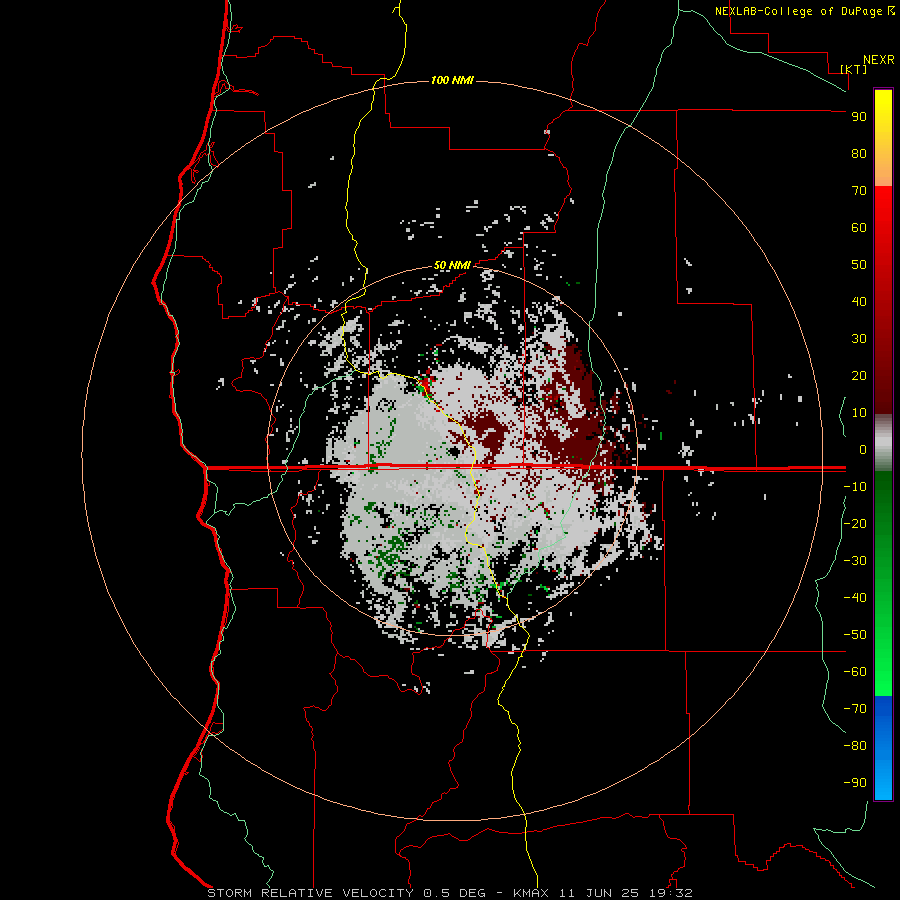Click the positive 80 knot scale label
Screen dimensions: 900x900
pyautogui.click(x=859, y=153)
